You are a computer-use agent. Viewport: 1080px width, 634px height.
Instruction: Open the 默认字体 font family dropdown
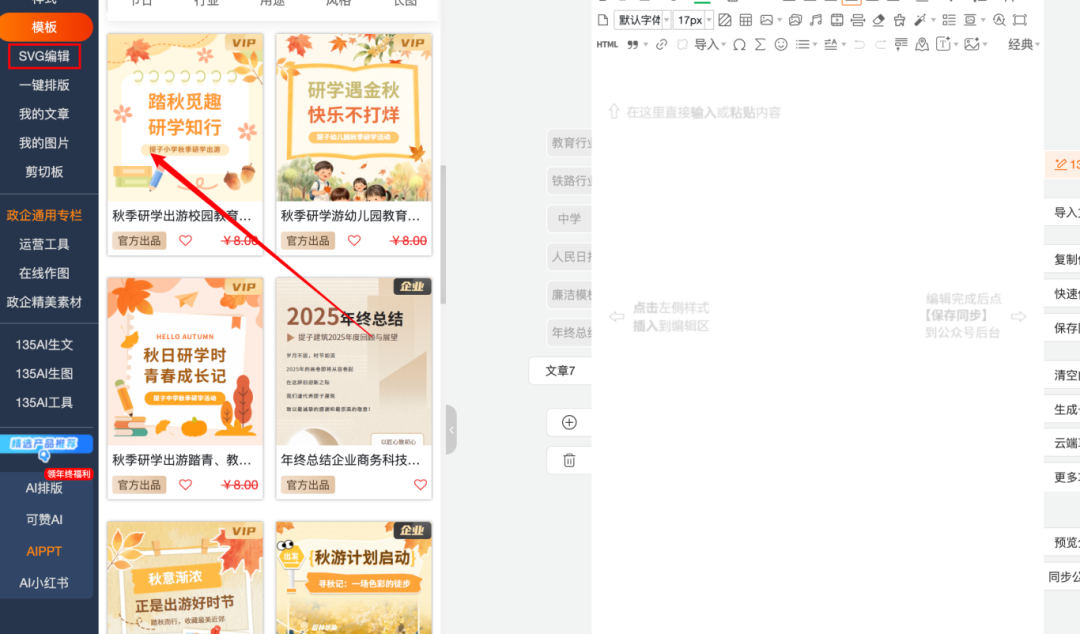[642, 20]
